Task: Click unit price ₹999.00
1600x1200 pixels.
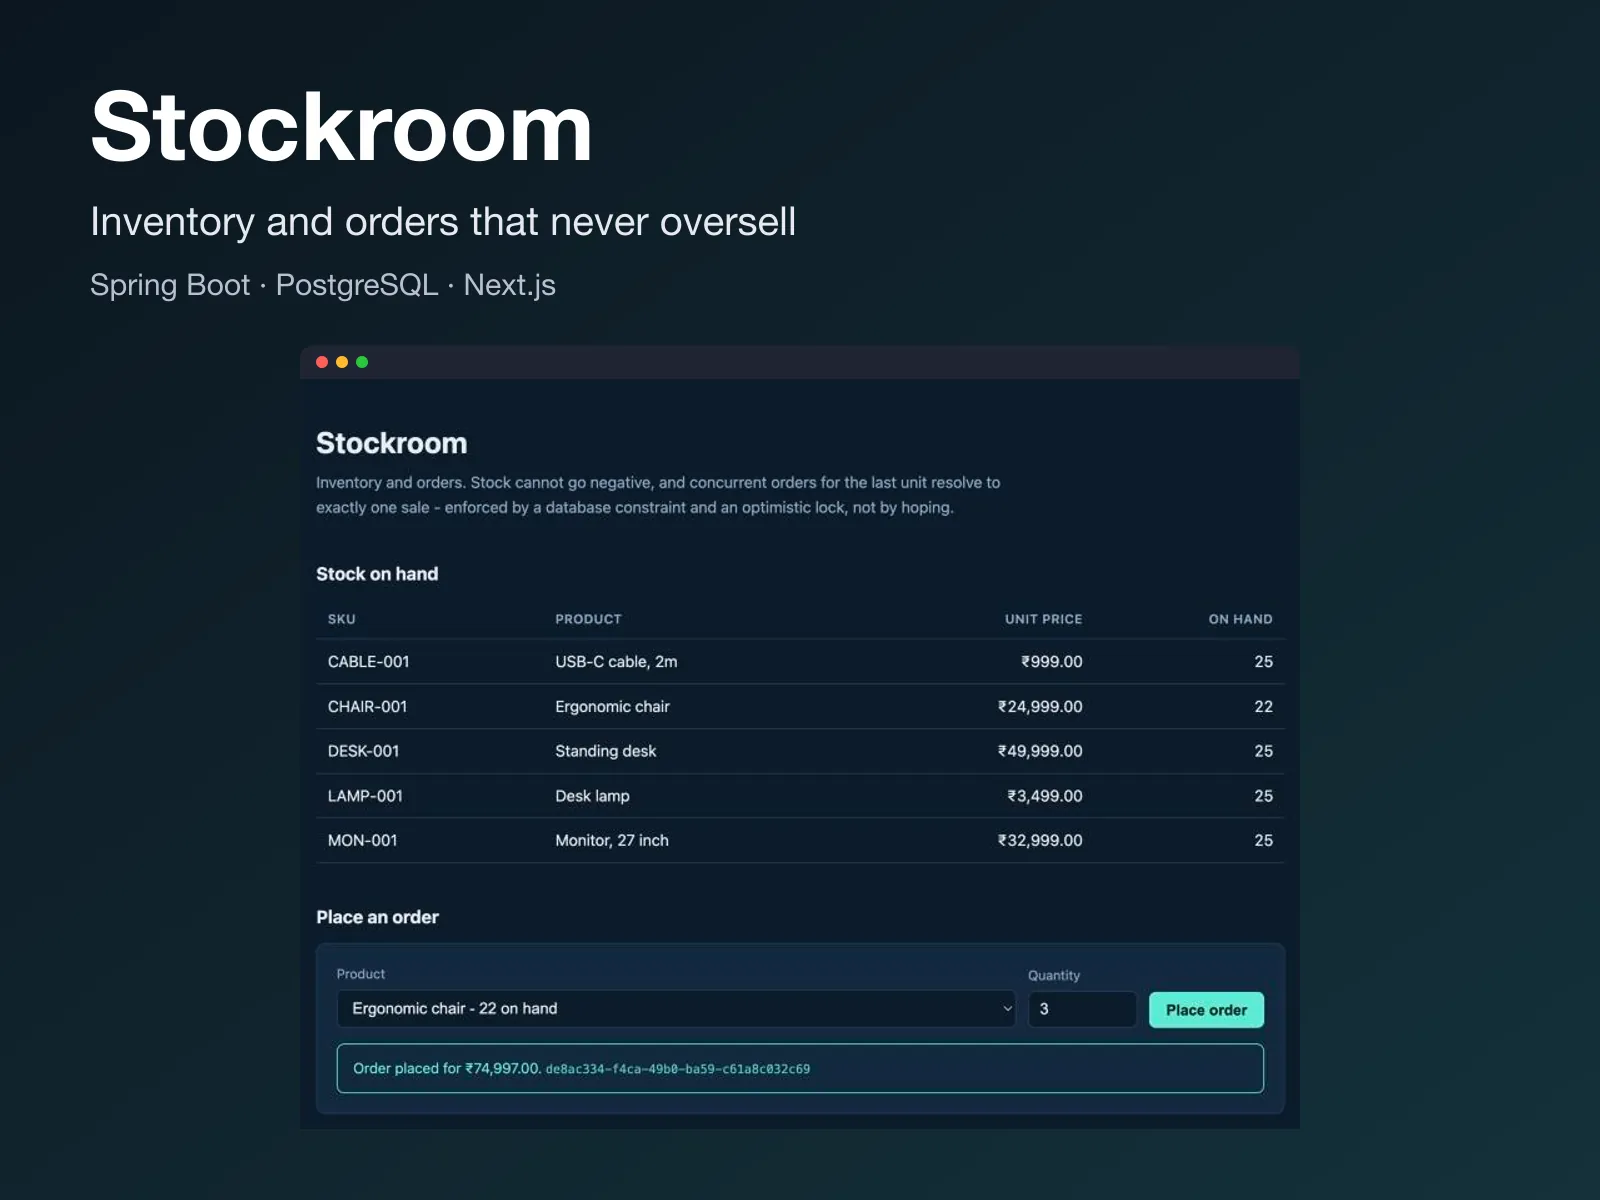Action: coord(1052,662)
